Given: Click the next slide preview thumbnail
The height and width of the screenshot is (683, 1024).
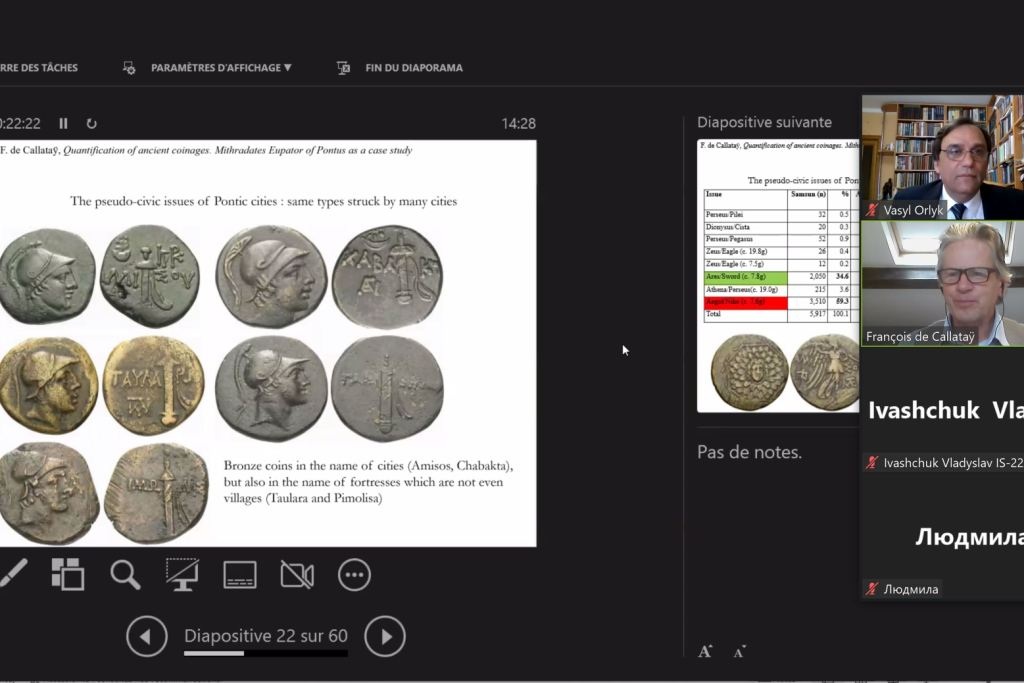Looking at the screenshot, I should point(778,275).
